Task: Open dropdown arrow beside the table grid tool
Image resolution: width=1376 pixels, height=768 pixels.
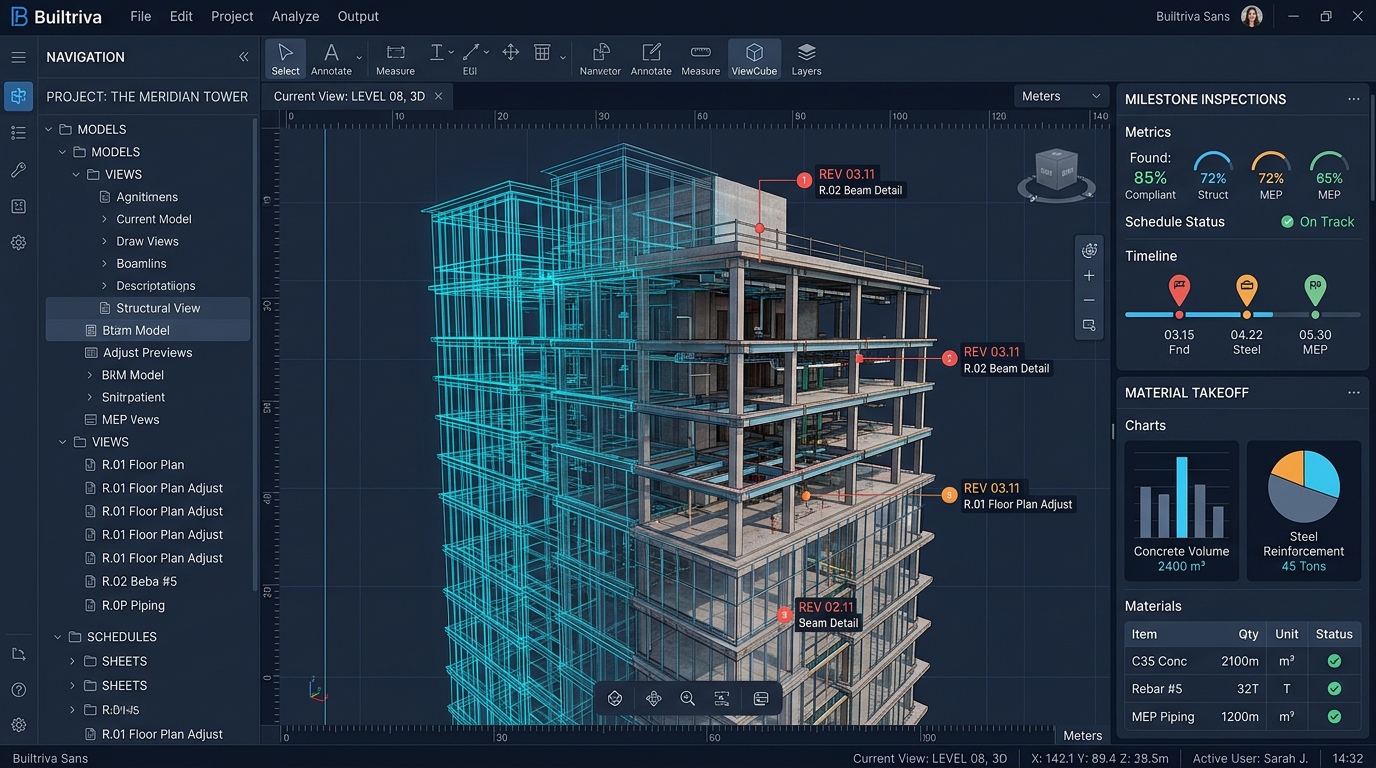Action: pyautogui.click(x=563, y=58)
